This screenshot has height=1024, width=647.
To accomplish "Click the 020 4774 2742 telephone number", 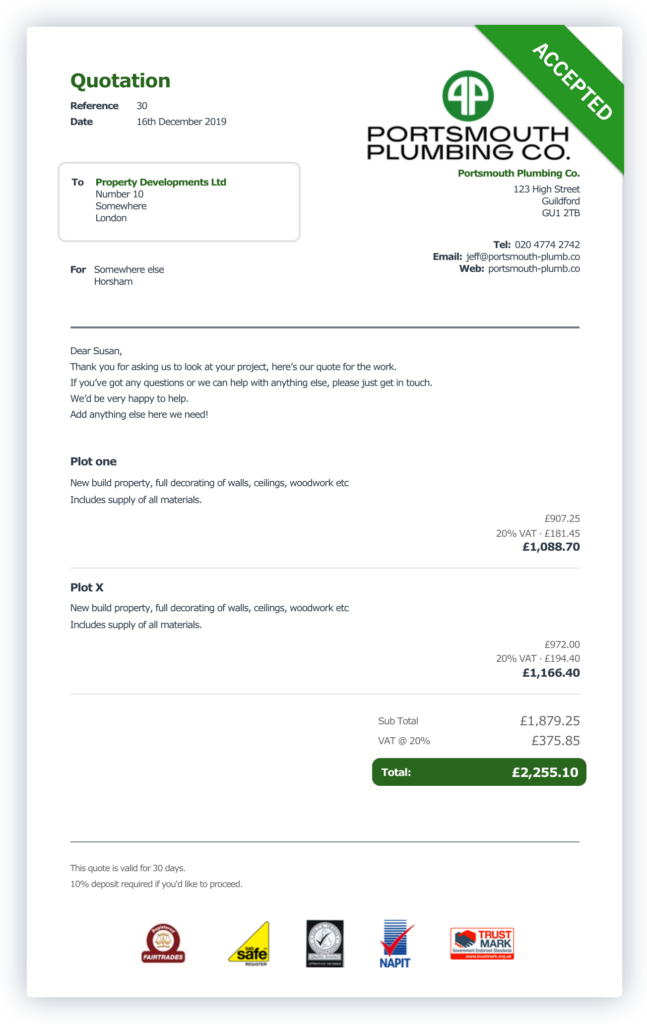I will 547,244.
